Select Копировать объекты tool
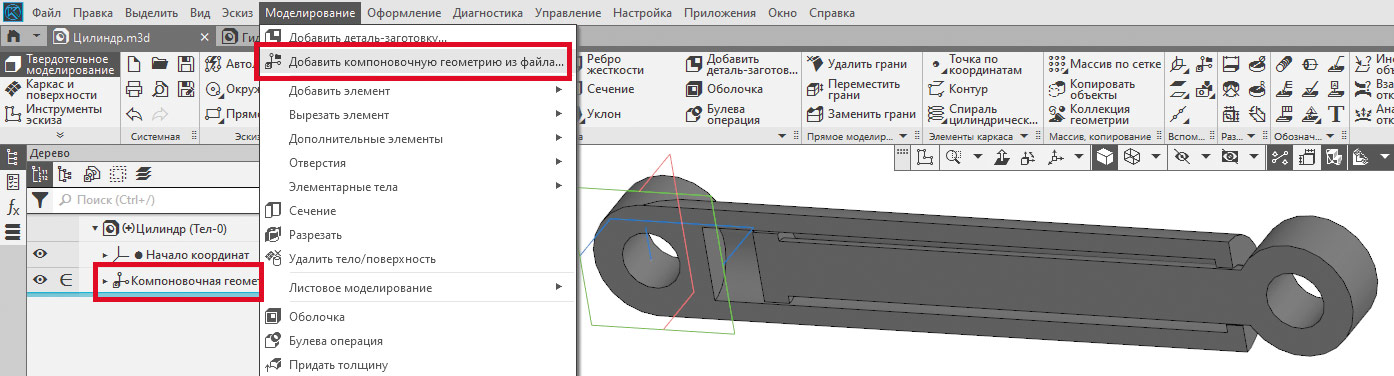 pos(1091,89)
